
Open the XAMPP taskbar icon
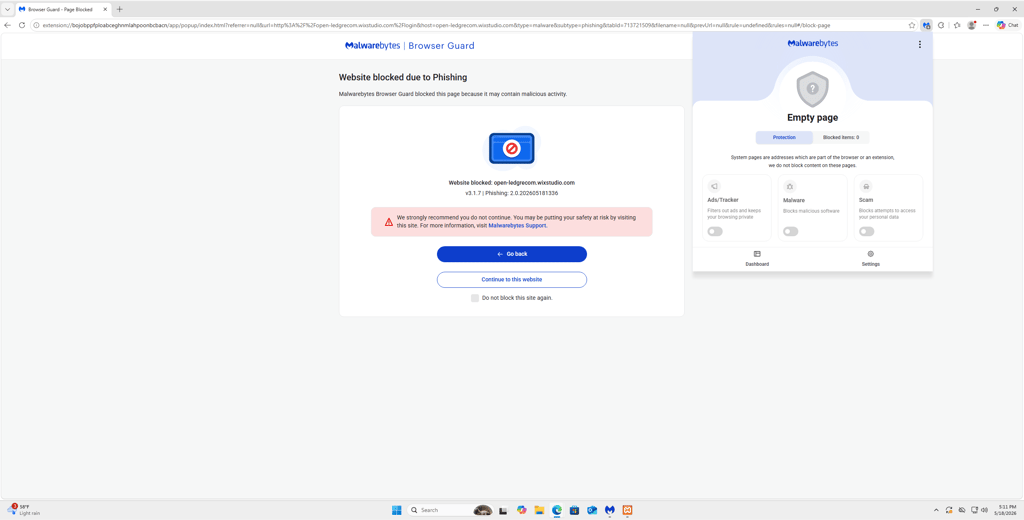[627, 510]
